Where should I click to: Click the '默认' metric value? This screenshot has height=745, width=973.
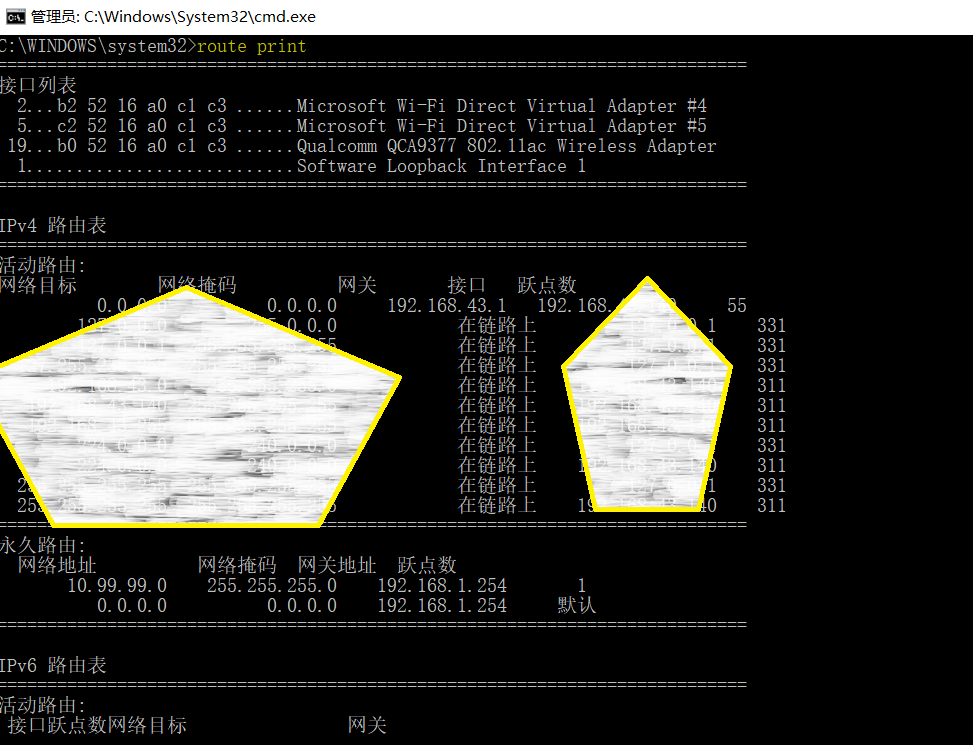[x=576, y=605]
